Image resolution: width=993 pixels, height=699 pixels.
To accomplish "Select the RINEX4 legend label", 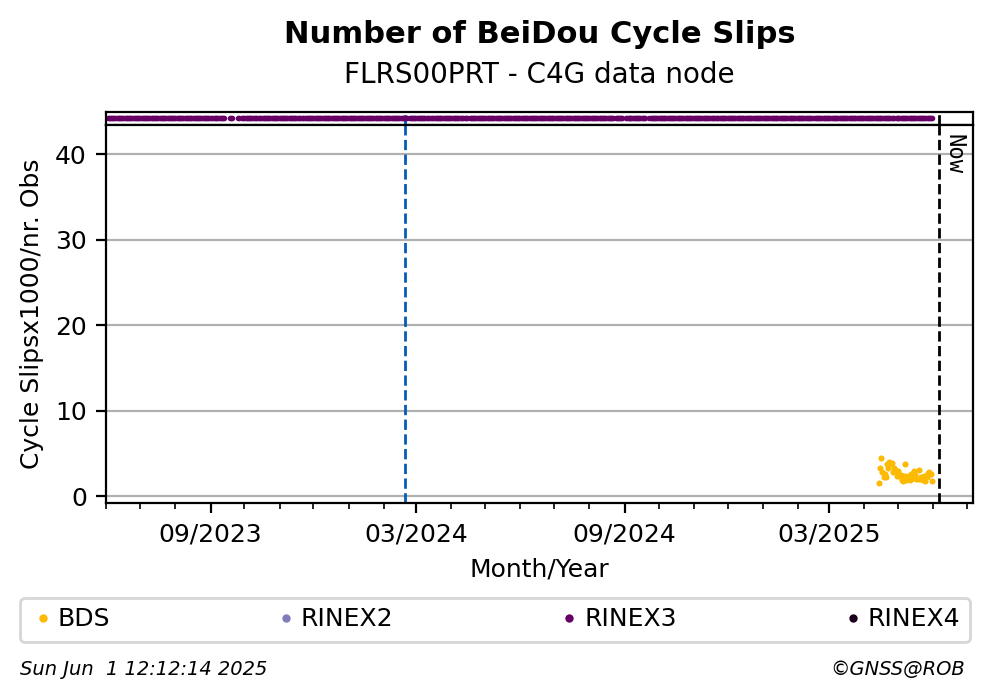I will coord(913,618).
